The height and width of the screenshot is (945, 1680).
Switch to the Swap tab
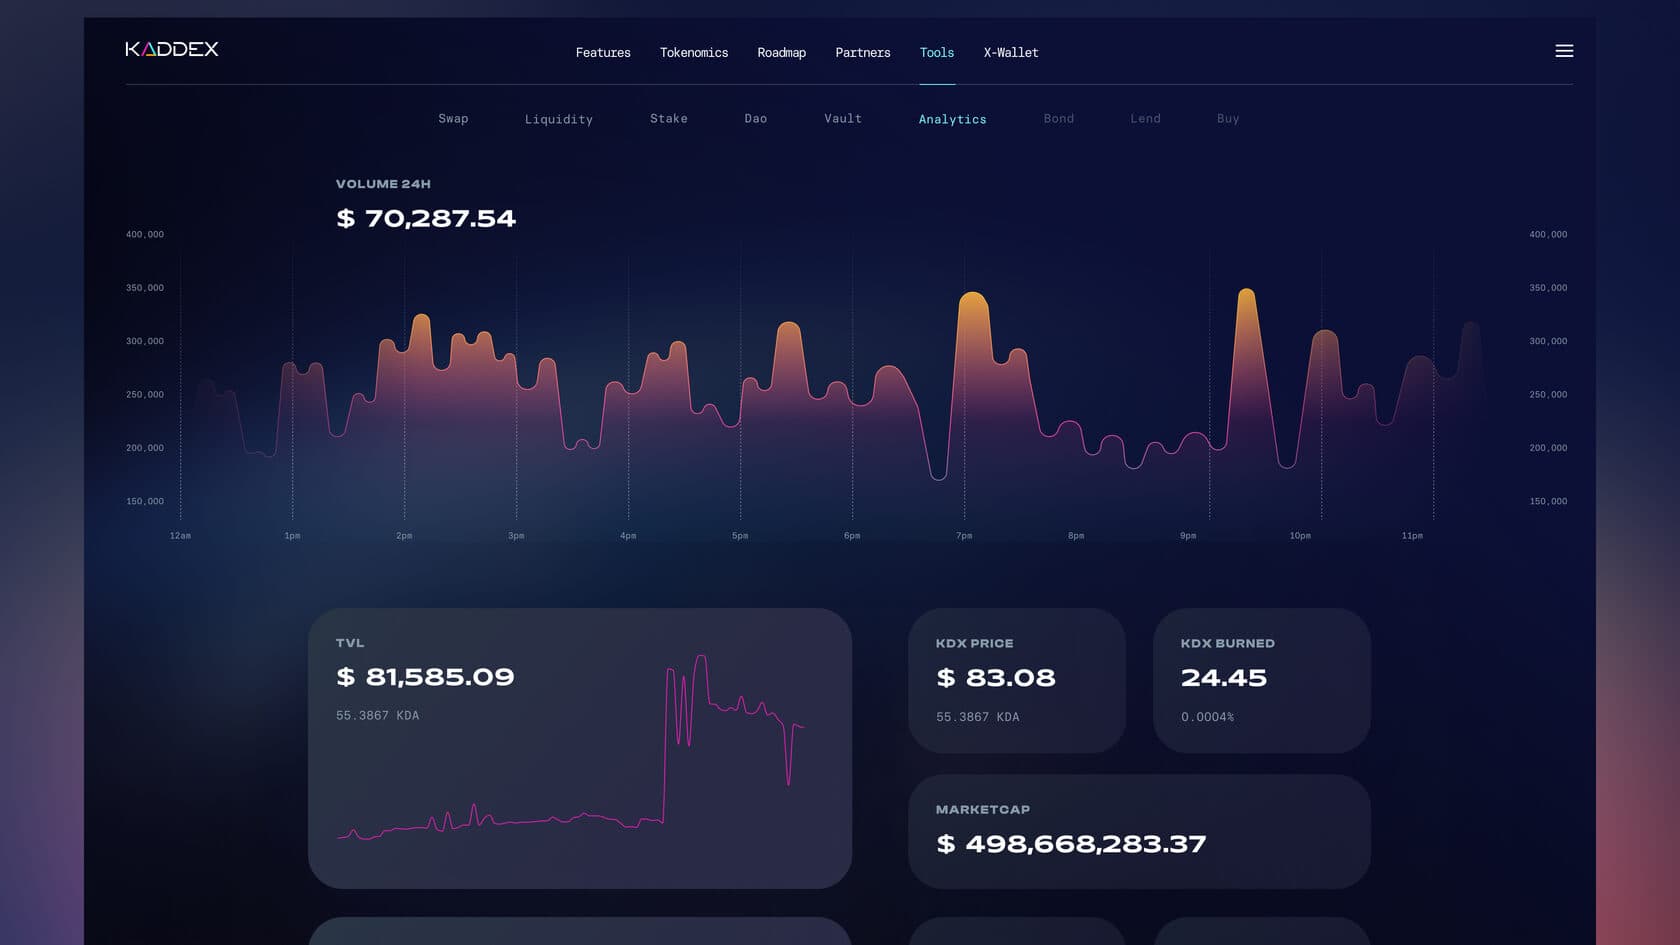click(454, 118)
